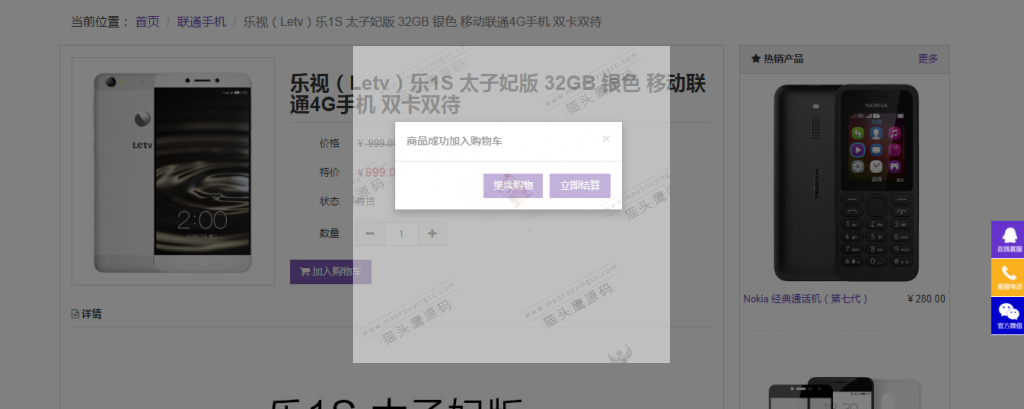Click the 官方微信 WeChat icon
Image resolution: width=1024 pixels, height=409 pixels.
pyautogui.click(x=1009, y=316)
